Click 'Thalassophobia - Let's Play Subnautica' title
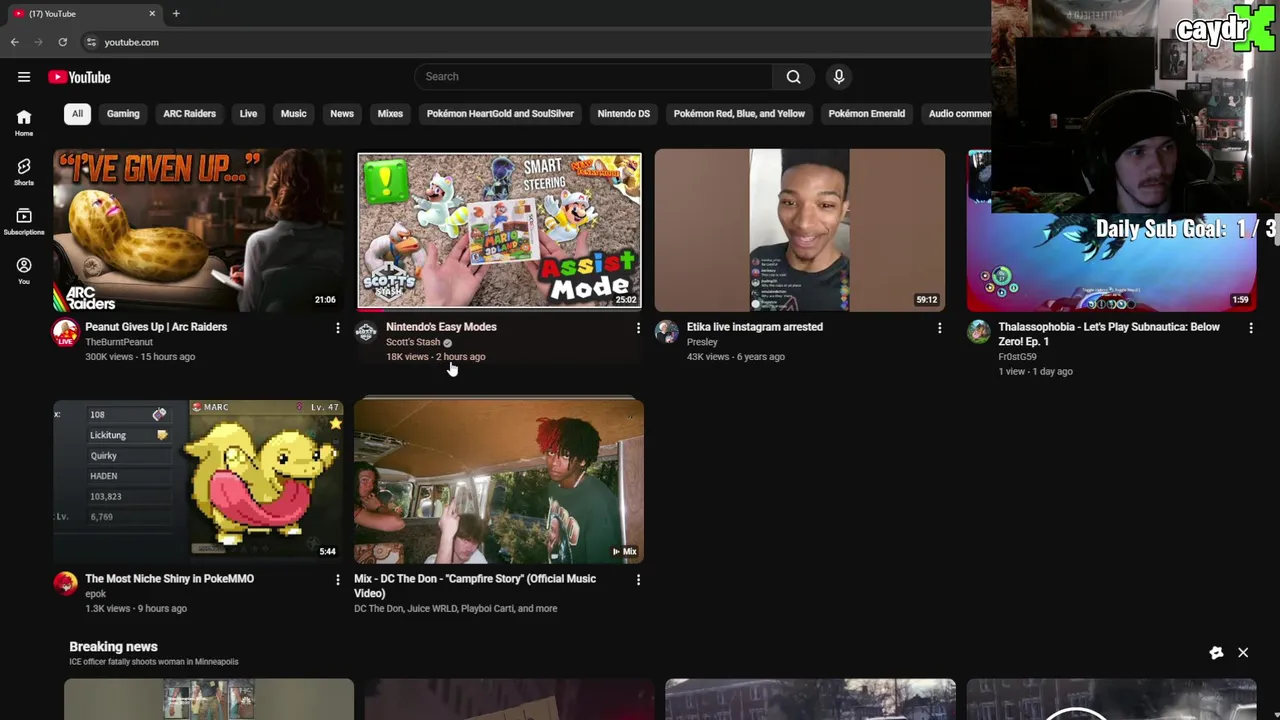 [x=1108, y=334]
